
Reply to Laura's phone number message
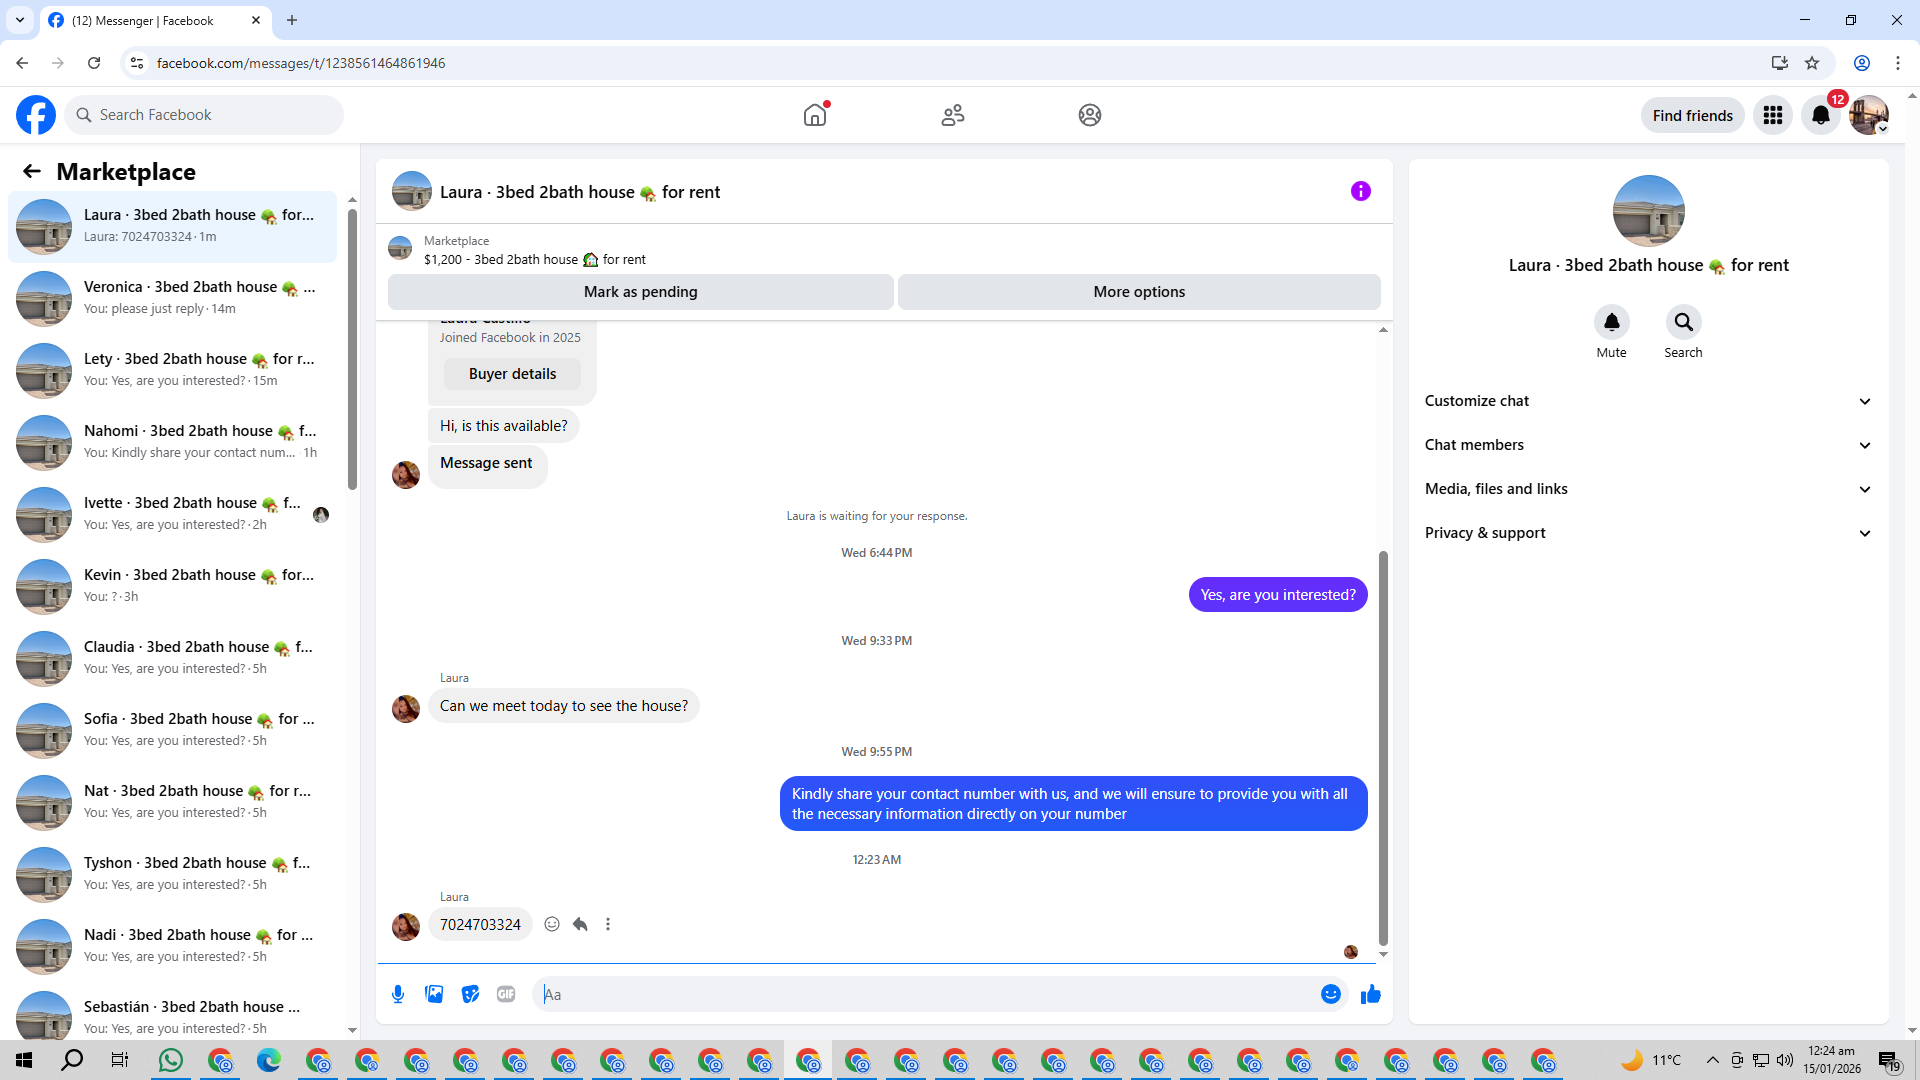point(580,924)
